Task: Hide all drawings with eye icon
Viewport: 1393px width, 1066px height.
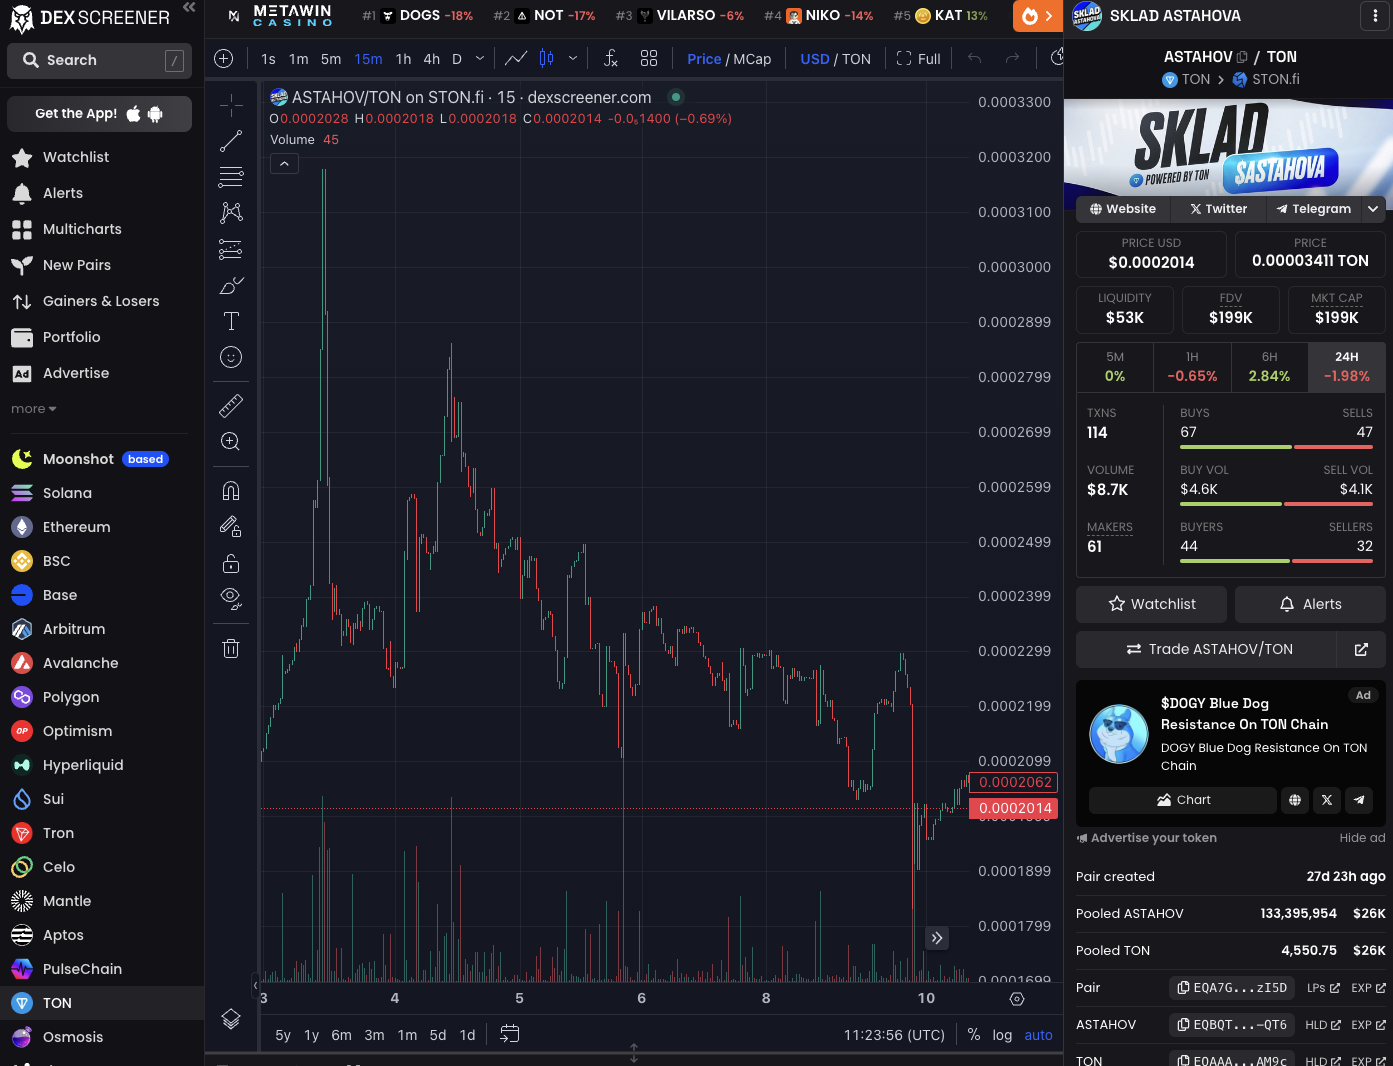Action: coord(231,599)
